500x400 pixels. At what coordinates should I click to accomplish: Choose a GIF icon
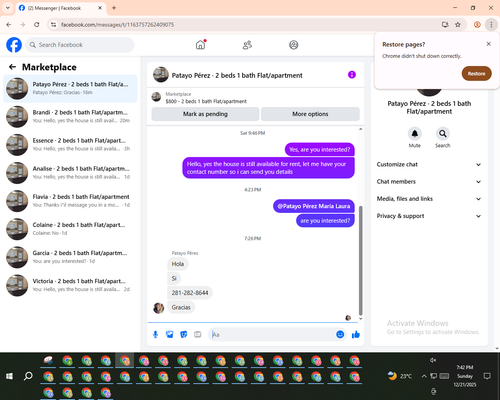point(198,334)
